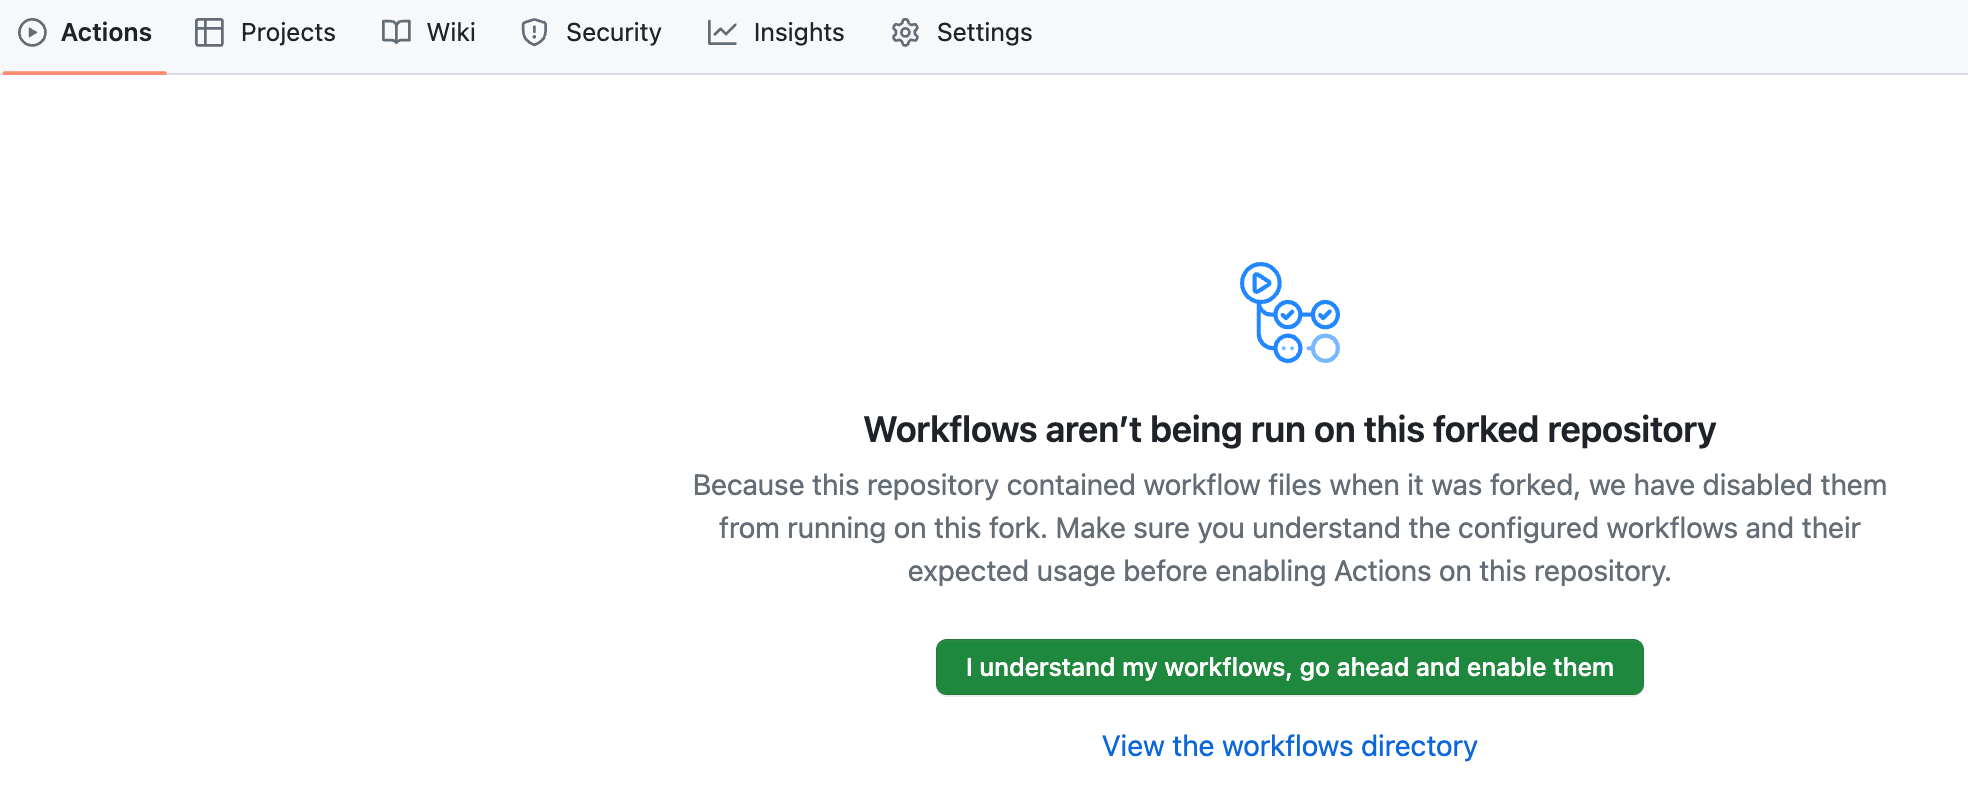The image size is (1968, 812).
Task: Open repository Settings tab
Action: pyautogui.click(x=962, y=33)
